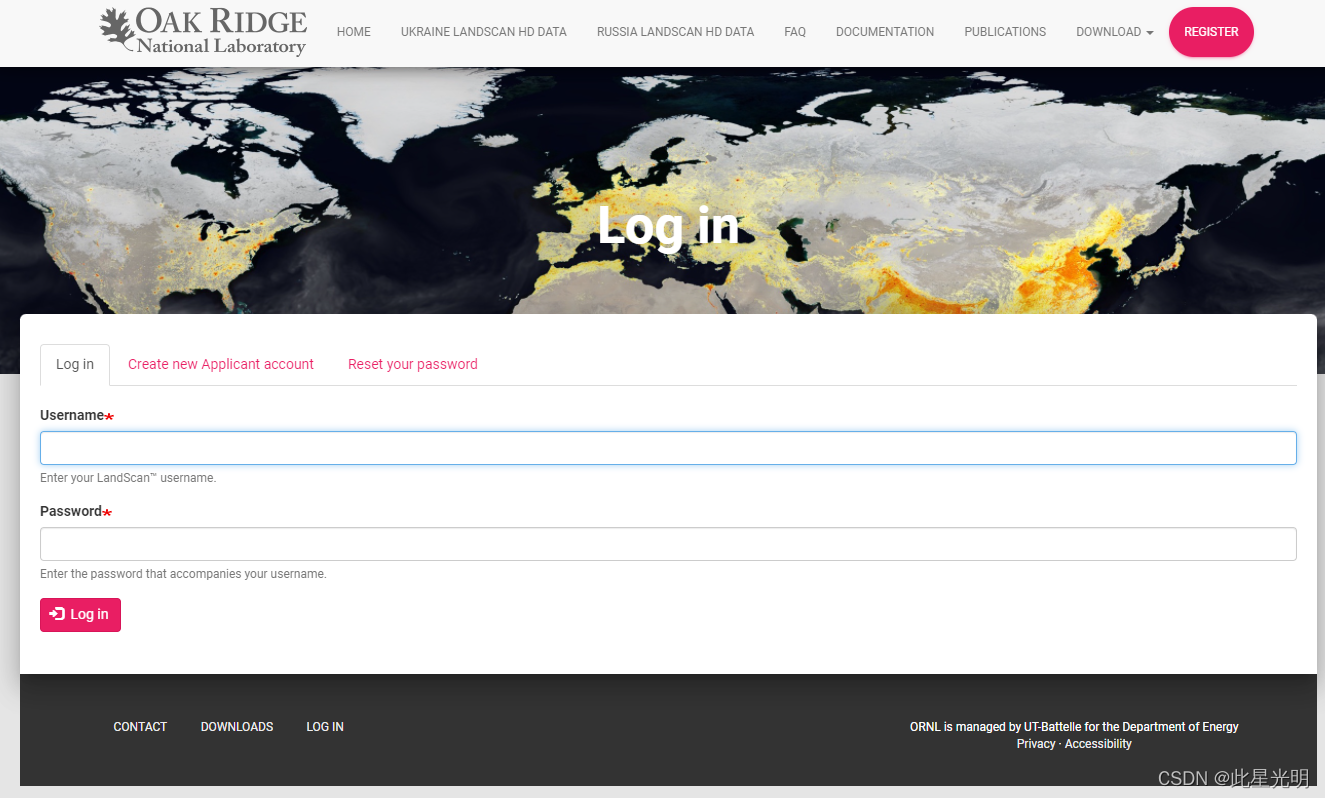Click the pink Register button
Screen dimensions: 1325x798
(x=1211, y=32)
